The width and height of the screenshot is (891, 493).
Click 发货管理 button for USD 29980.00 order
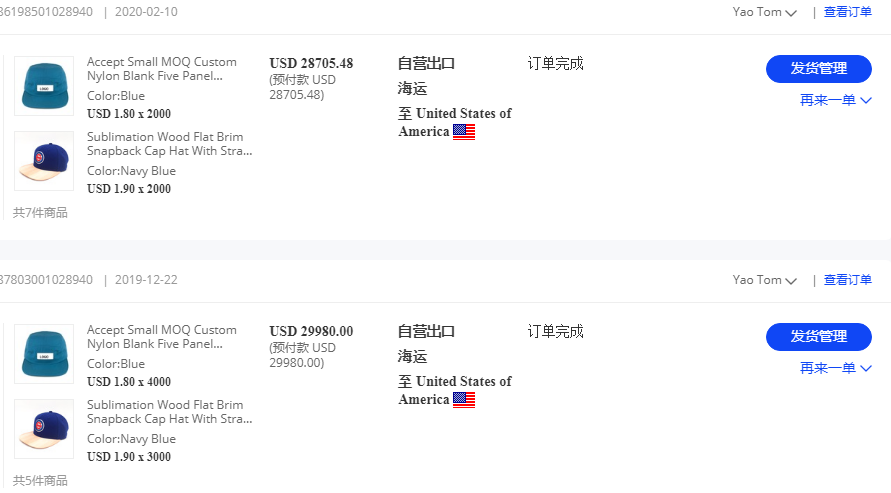(x=818, y=337)
